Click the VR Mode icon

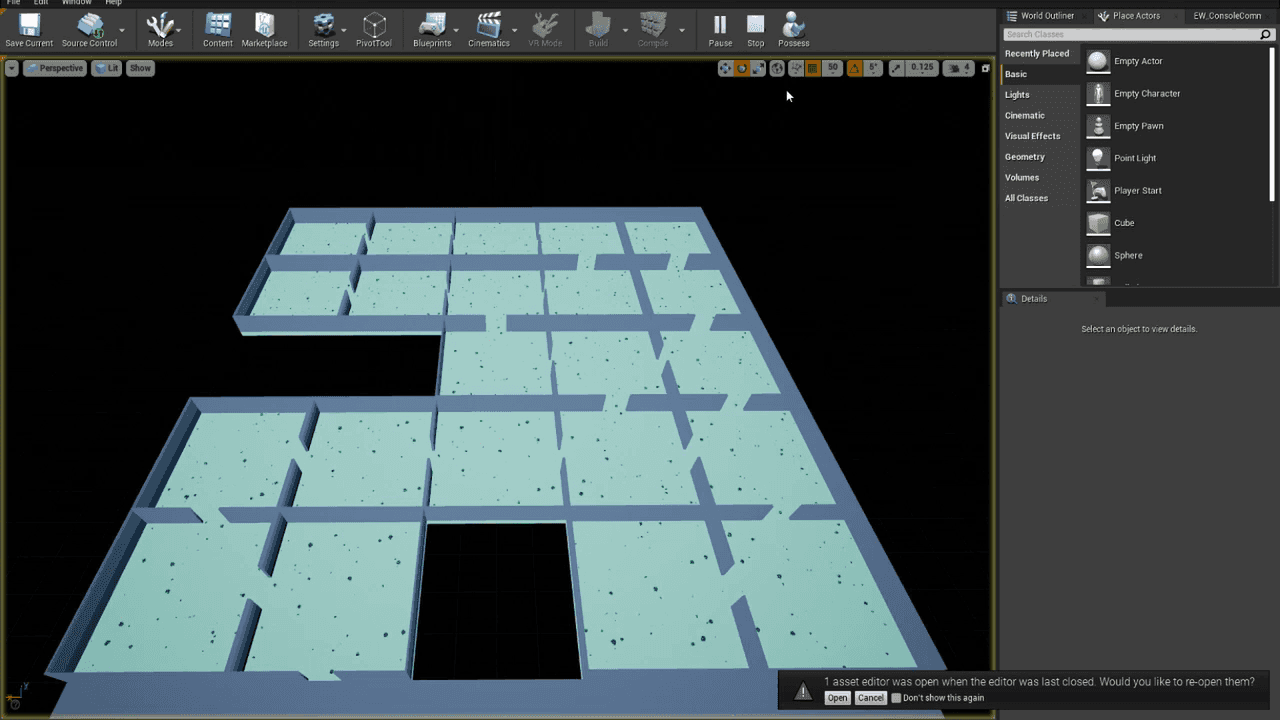(545, 25)
